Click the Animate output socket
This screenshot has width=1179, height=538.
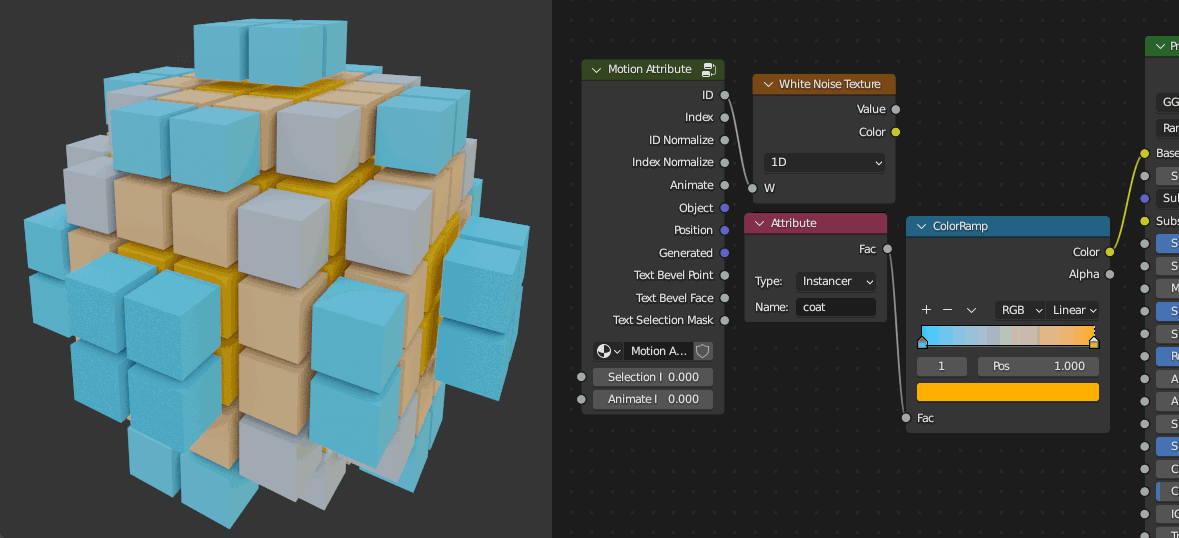[x=725, y=185]
